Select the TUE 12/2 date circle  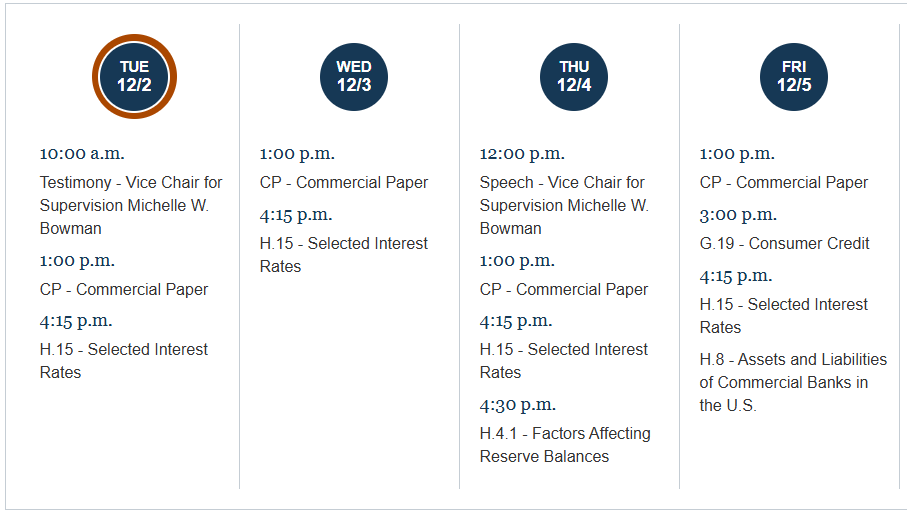pos(134,77)
